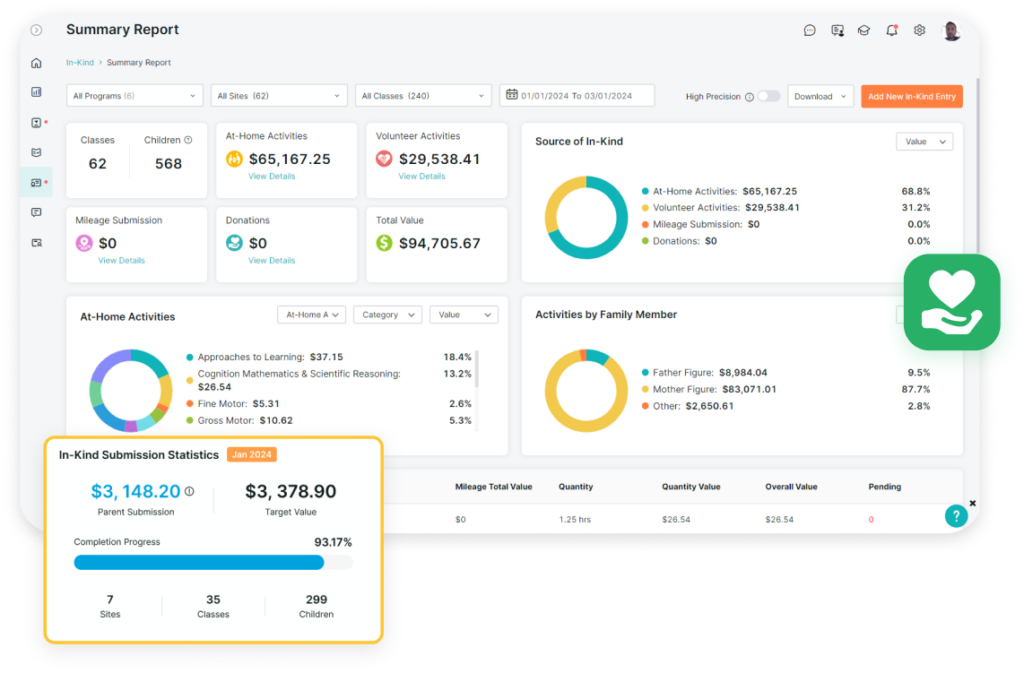Open the settings gear in the header
The width and height of the screenshot is (1024, 673).
click(920, 30)
